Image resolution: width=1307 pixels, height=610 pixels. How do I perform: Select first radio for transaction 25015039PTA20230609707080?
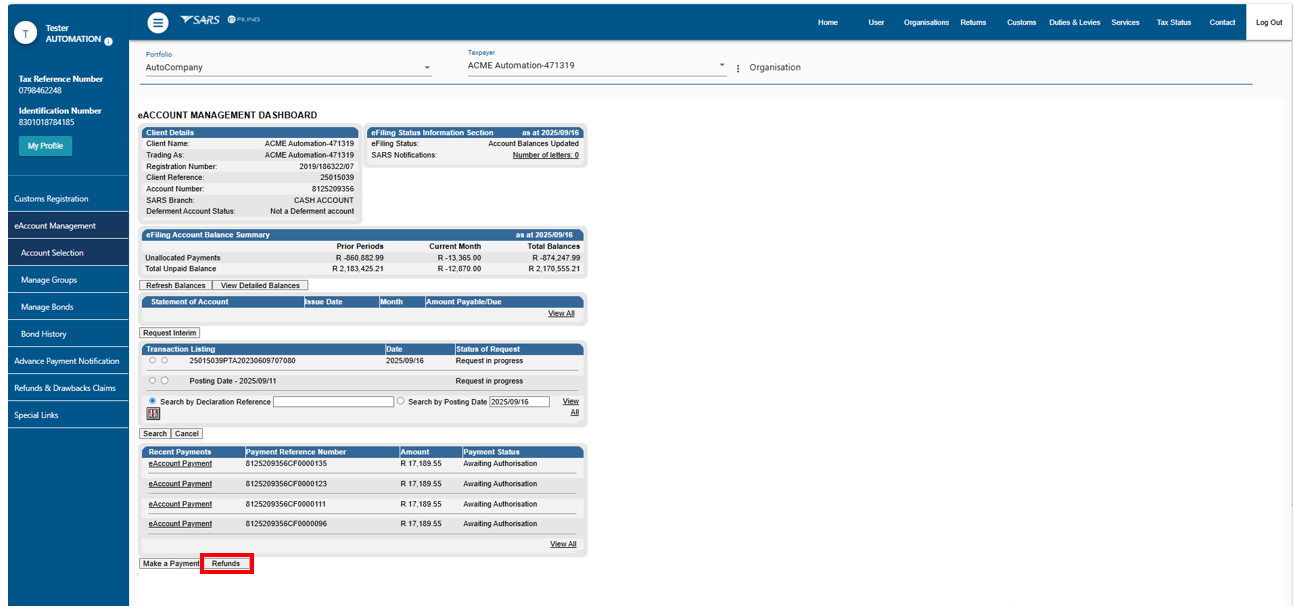click(152, 360)
